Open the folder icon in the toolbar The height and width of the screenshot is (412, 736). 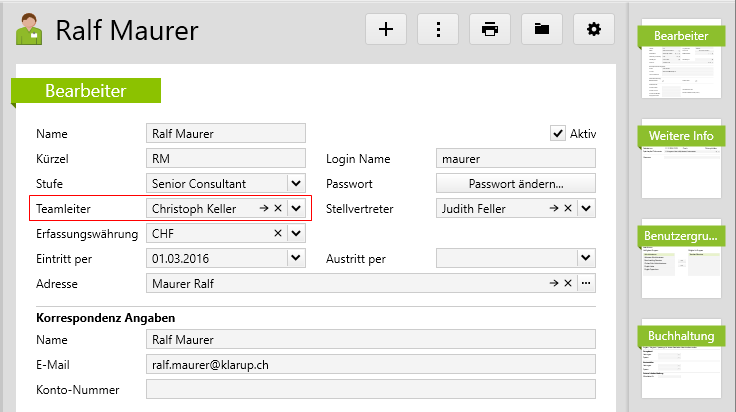[x=542, y=29]
